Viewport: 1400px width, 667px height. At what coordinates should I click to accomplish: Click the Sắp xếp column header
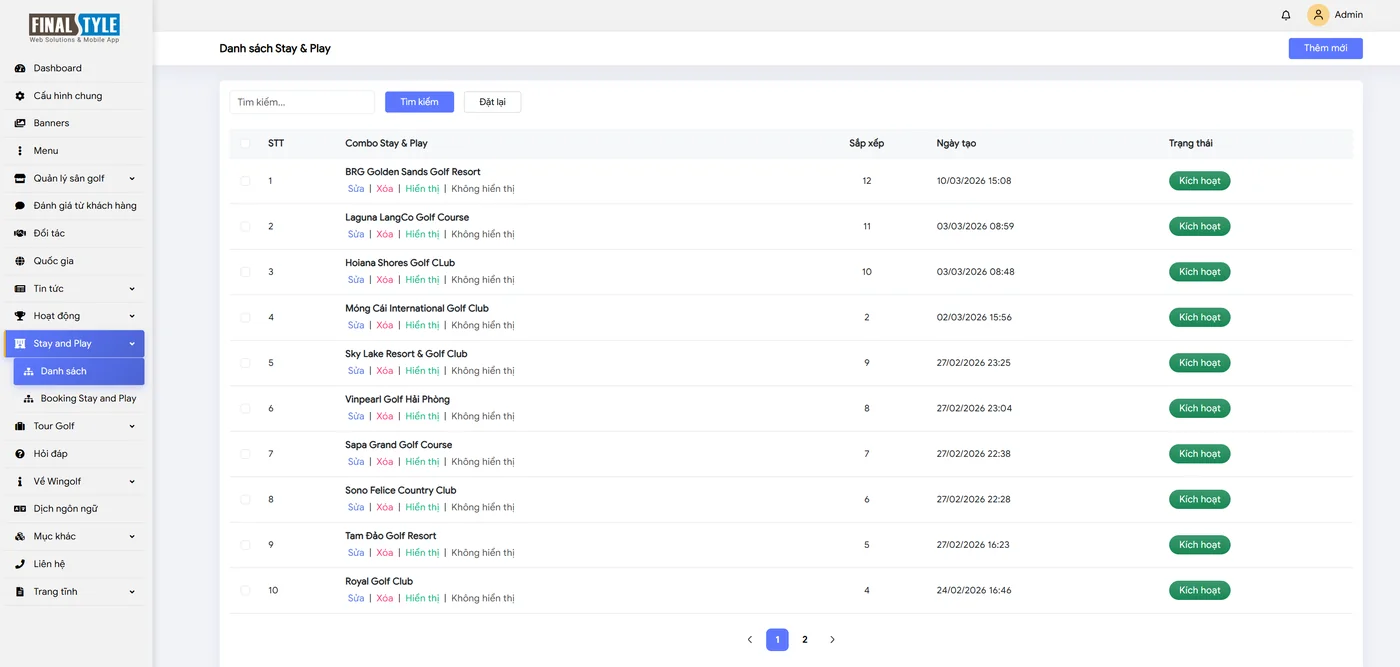click(866, 143)
